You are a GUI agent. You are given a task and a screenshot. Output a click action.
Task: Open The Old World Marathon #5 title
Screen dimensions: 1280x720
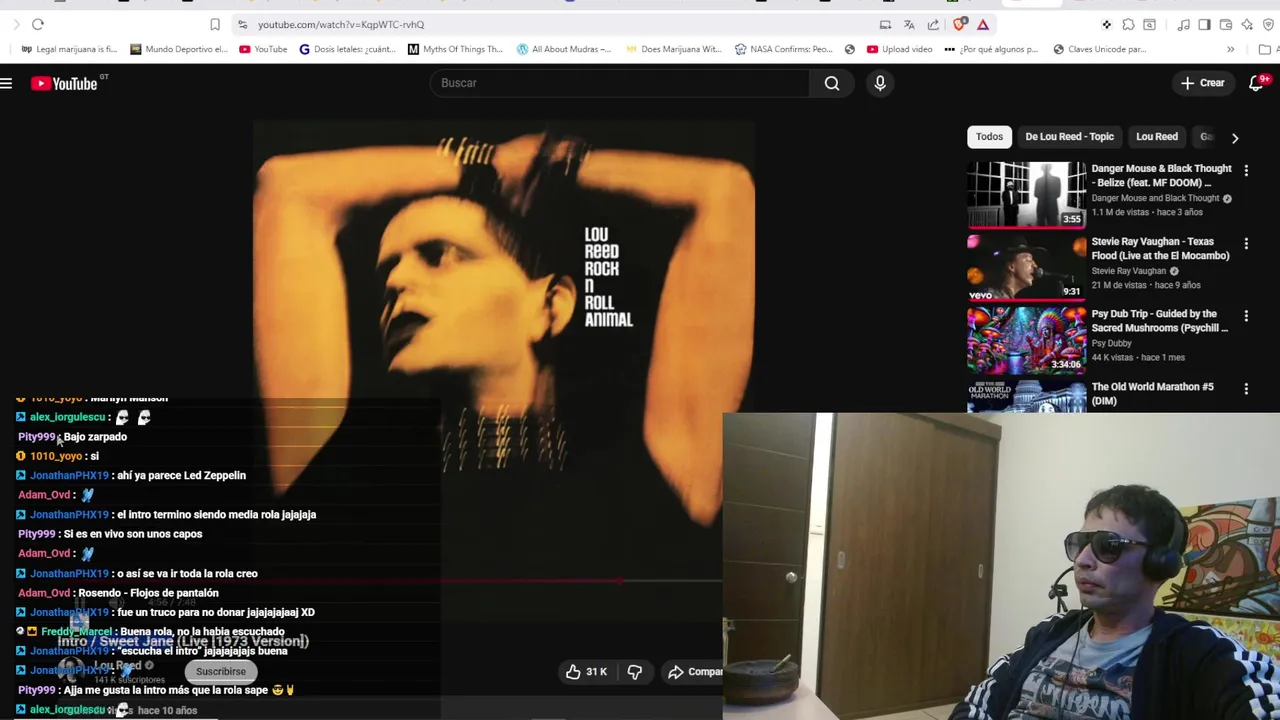[x=1152, y=394]
